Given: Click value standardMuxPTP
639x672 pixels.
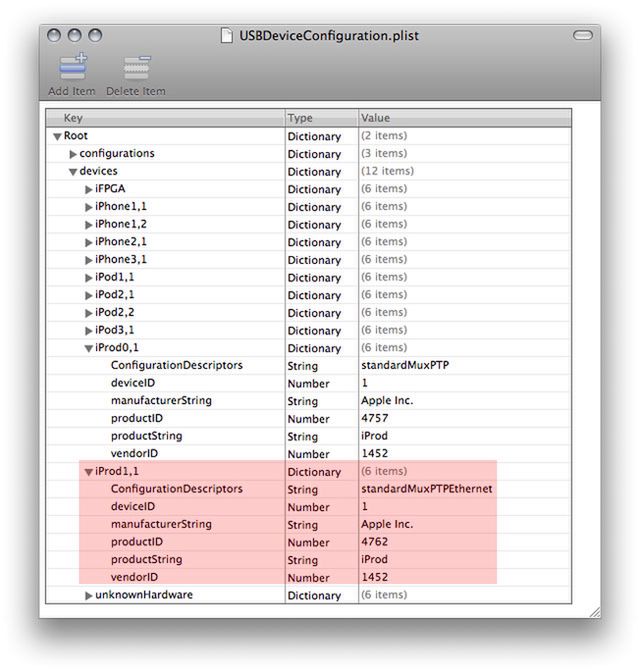Looking at the screenshot, I should tap(405, 365).
